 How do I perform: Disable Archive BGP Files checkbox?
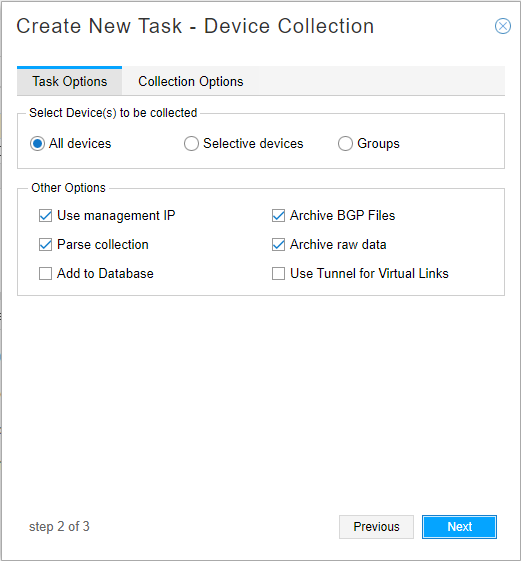point(278,215)
